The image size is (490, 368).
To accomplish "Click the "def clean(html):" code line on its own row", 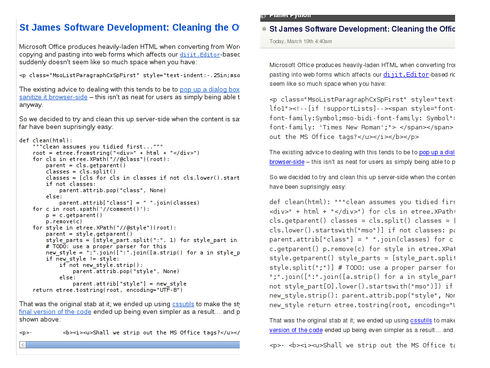I will [46, 140].
